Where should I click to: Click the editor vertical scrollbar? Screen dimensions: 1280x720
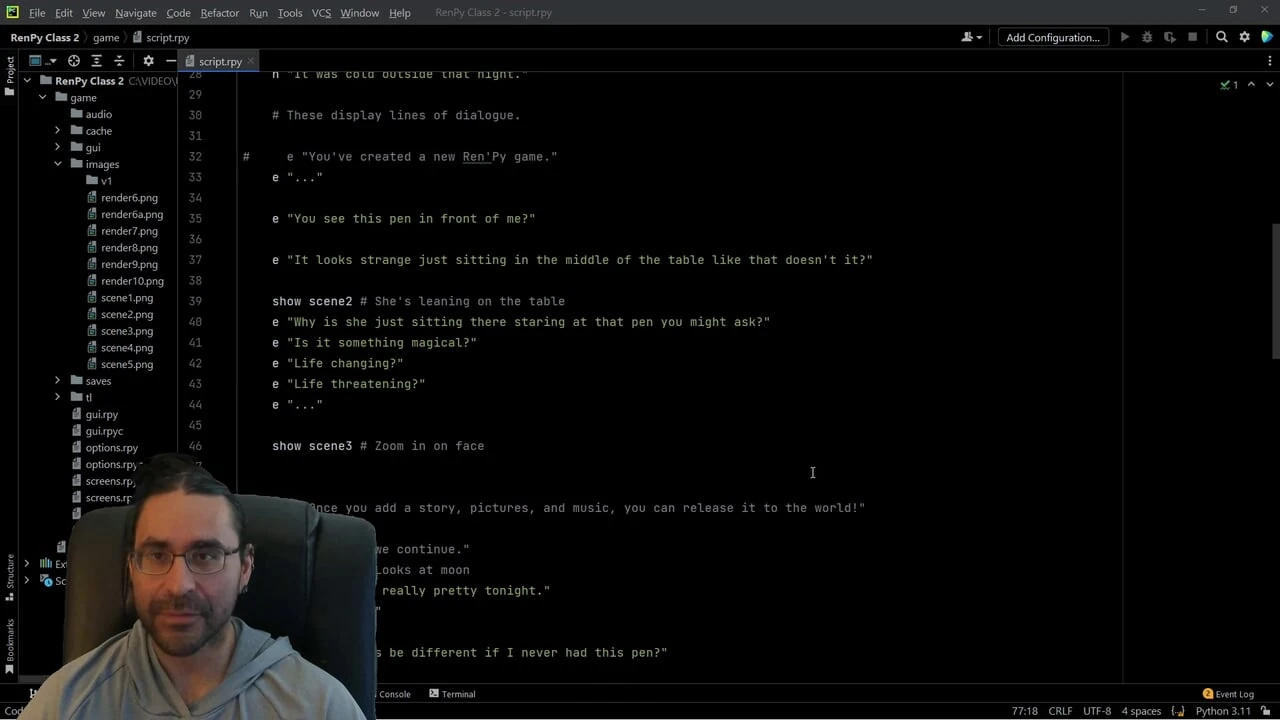point(1274,290)
